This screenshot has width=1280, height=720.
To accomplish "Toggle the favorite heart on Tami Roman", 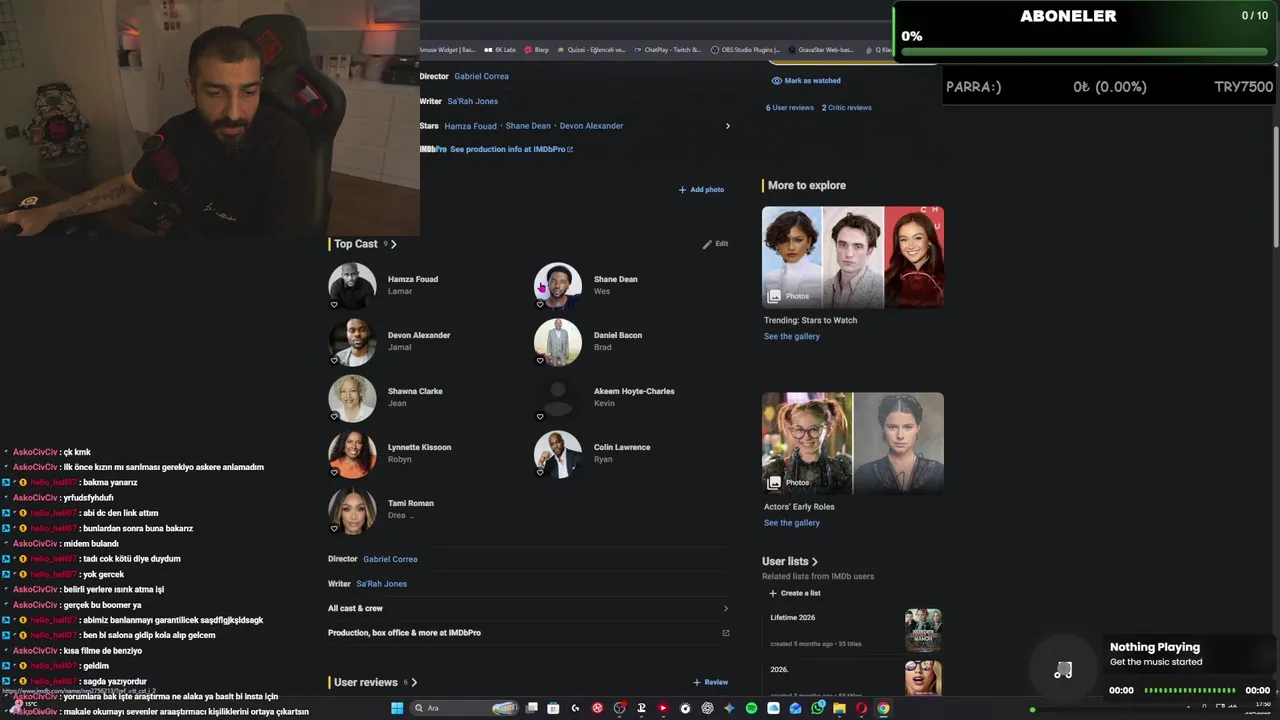I will (334, 529).
